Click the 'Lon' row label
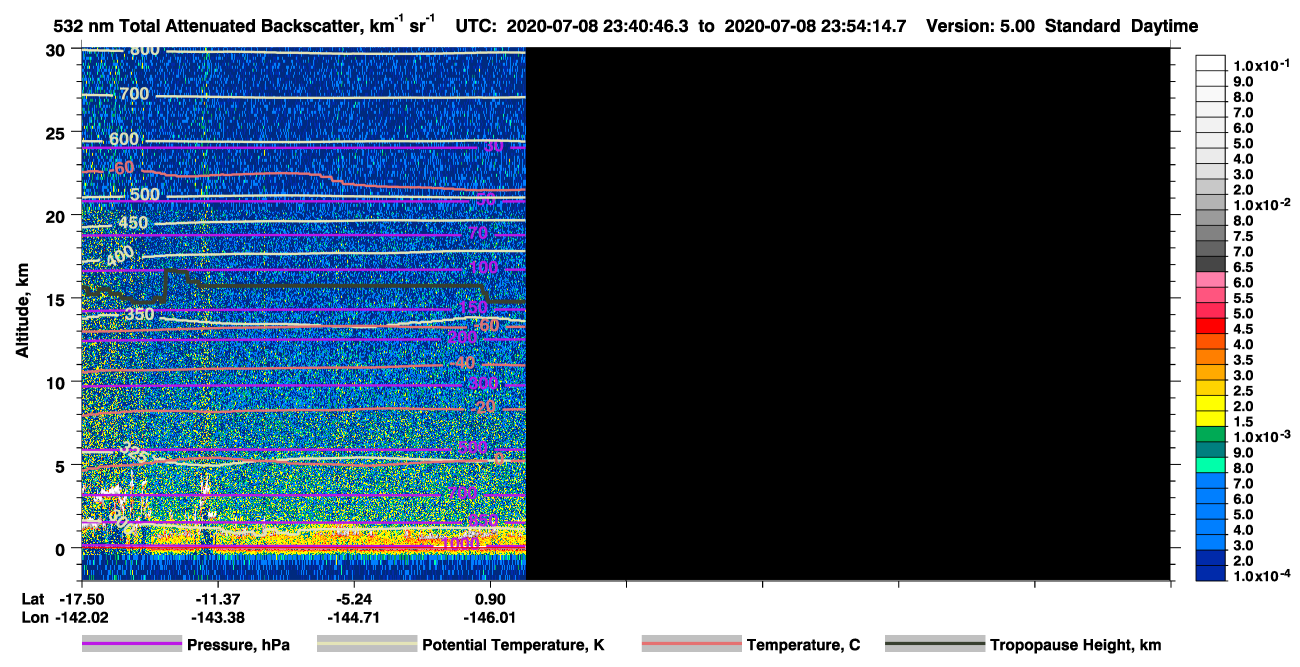This screenshot has width=1300, height=667. 33,617
